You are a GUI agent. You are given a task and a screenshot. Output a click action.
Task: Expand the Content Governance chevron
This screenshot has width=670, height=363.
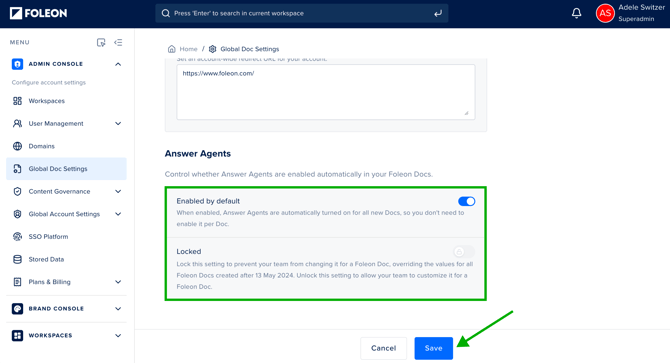click(x=118, y=191)
